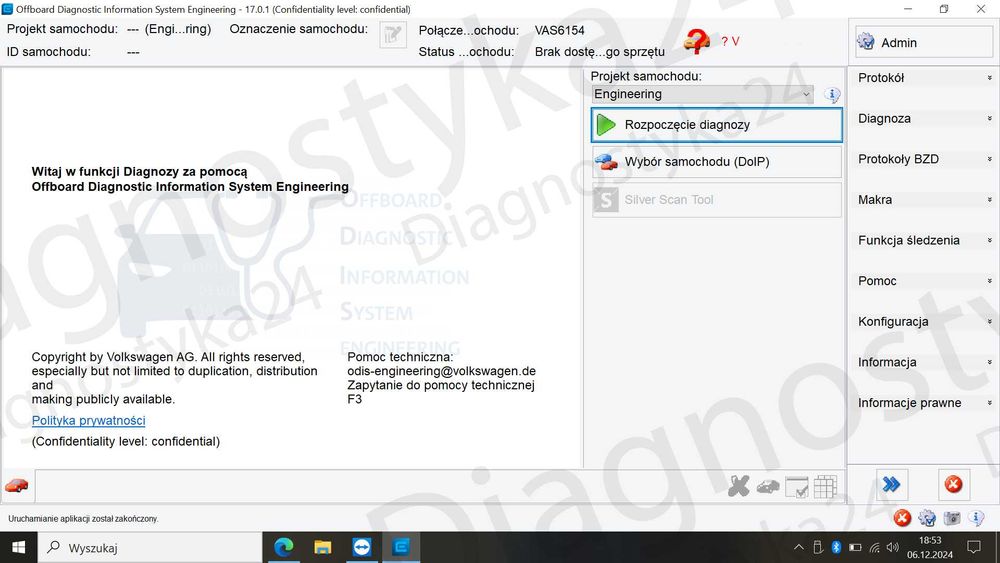Expand the Protokoły BZD section
Screen dimensions: 1000x563
(x=923, y=159)
